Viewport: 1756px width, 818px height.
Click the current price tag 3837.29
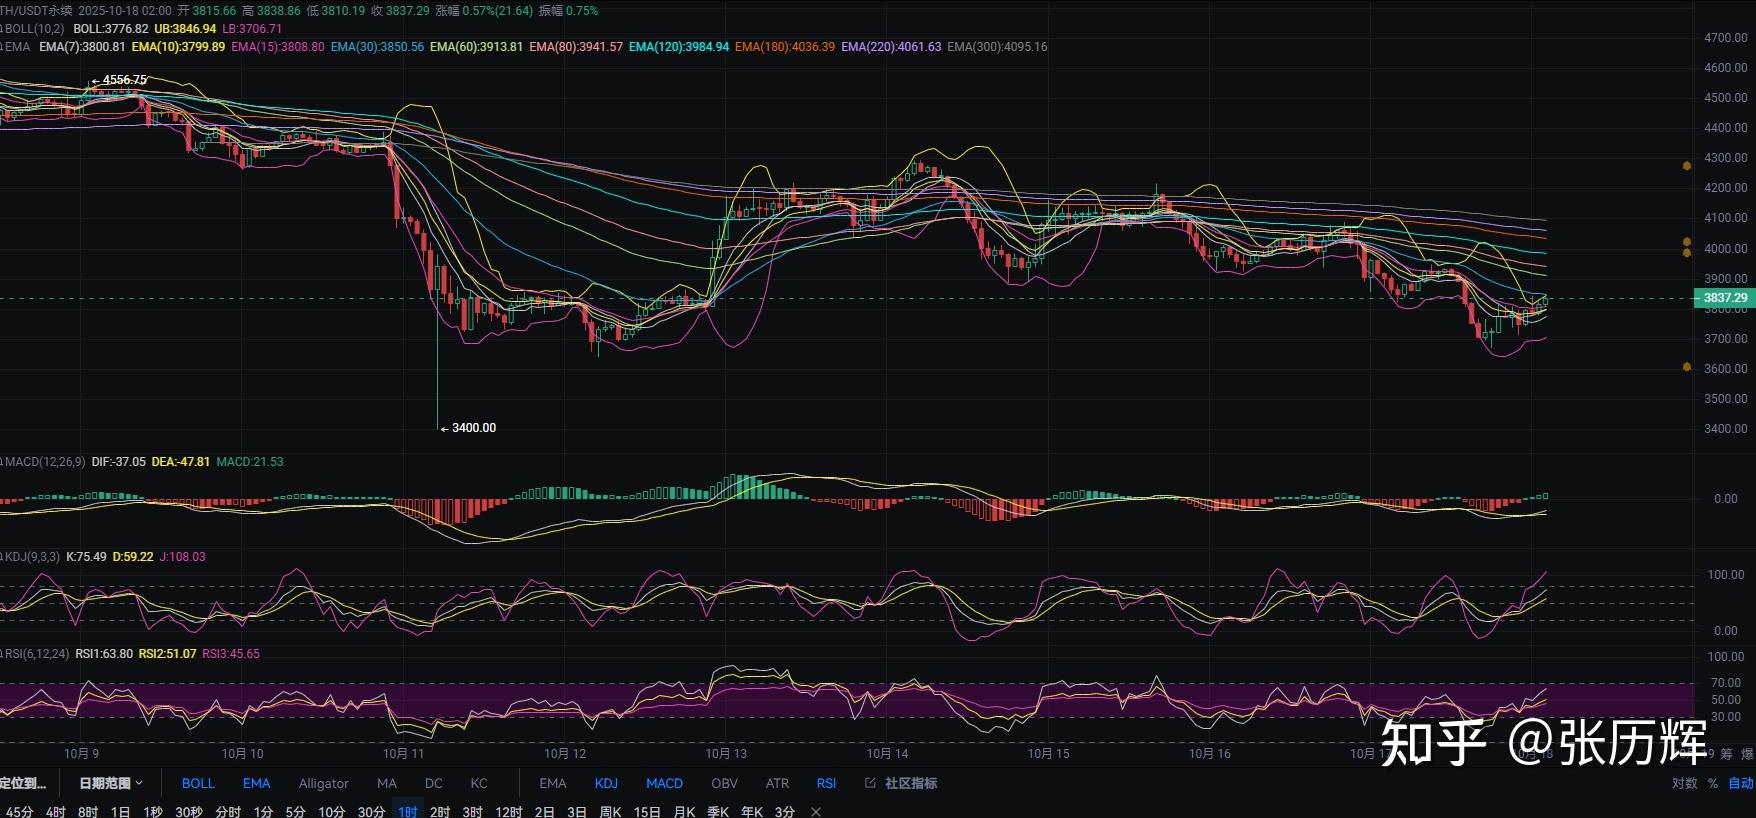tap(1724, 298)
